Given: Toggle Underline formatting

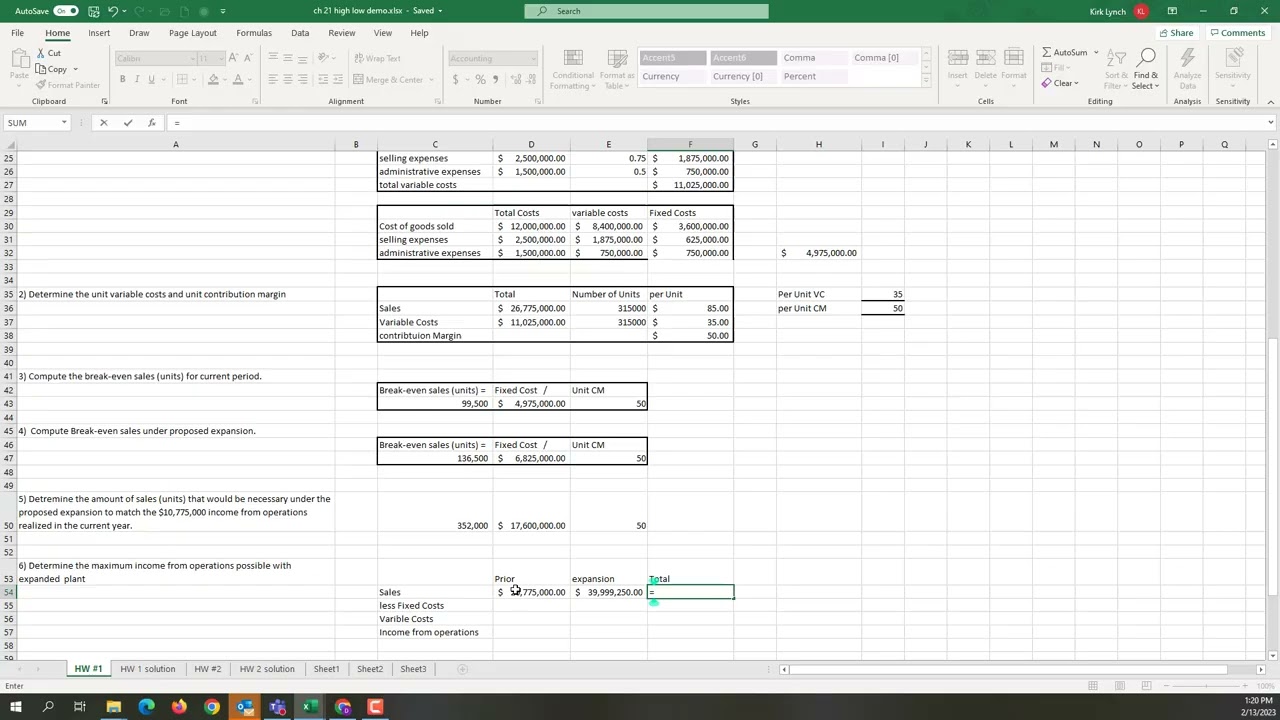Looking at the screenshot, I should coord(151,80).
